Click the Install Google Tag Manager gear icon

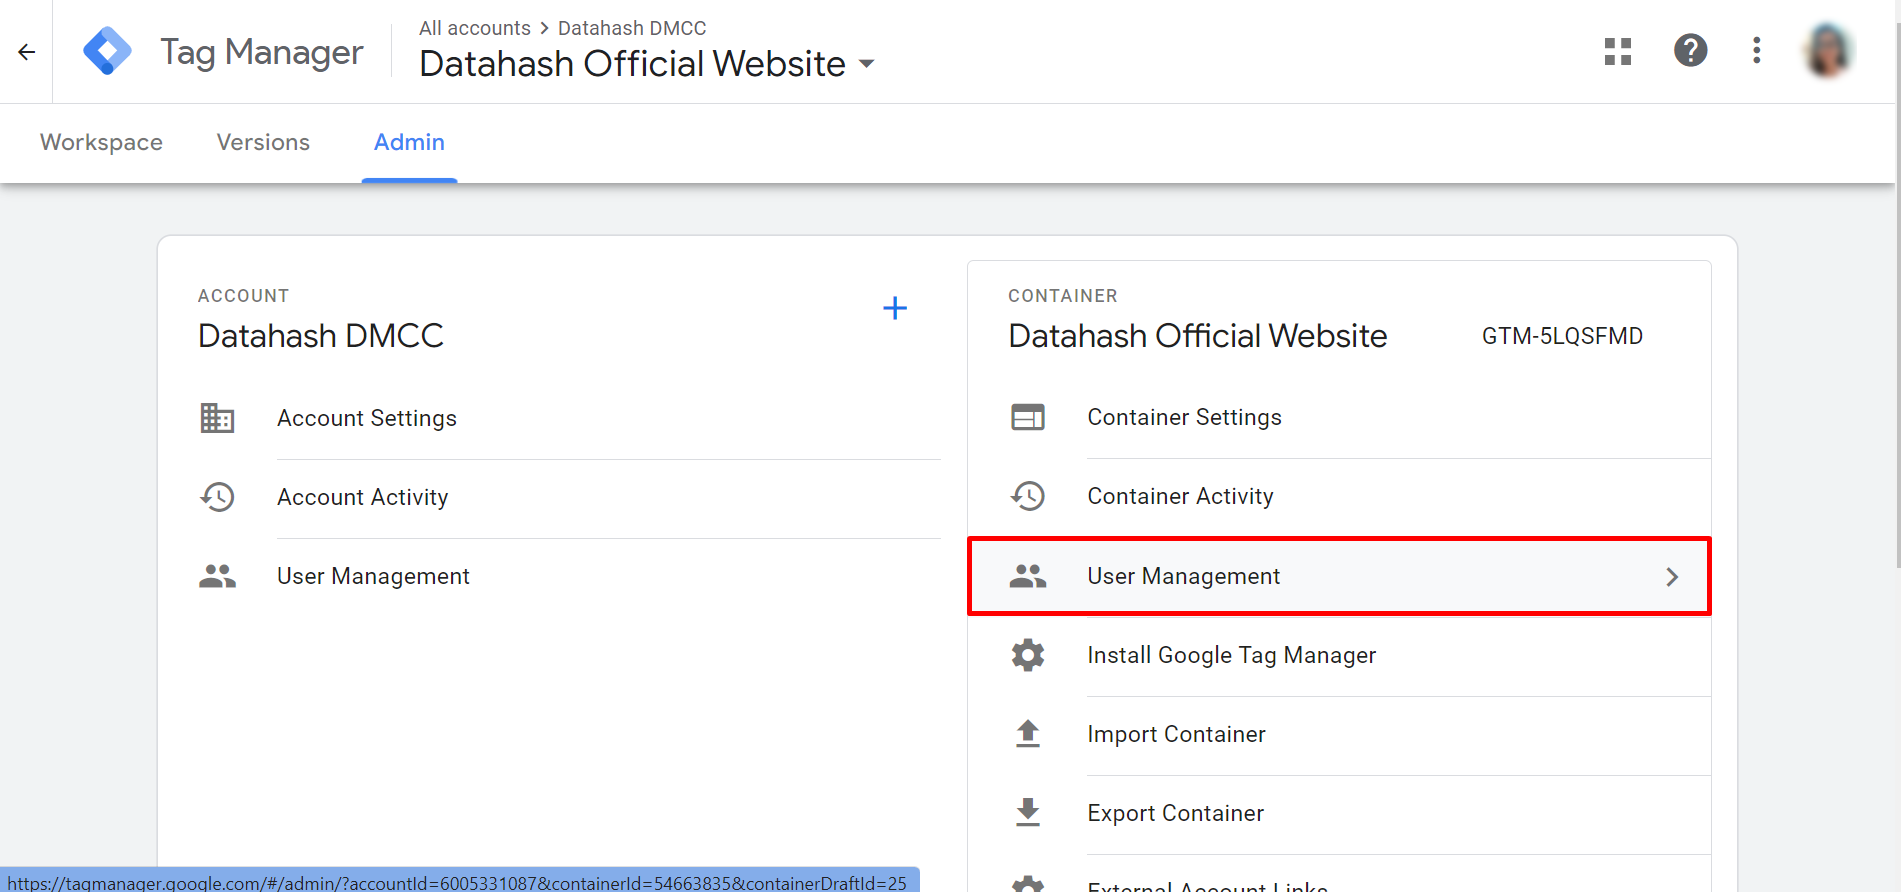[x=1028, y=655]
